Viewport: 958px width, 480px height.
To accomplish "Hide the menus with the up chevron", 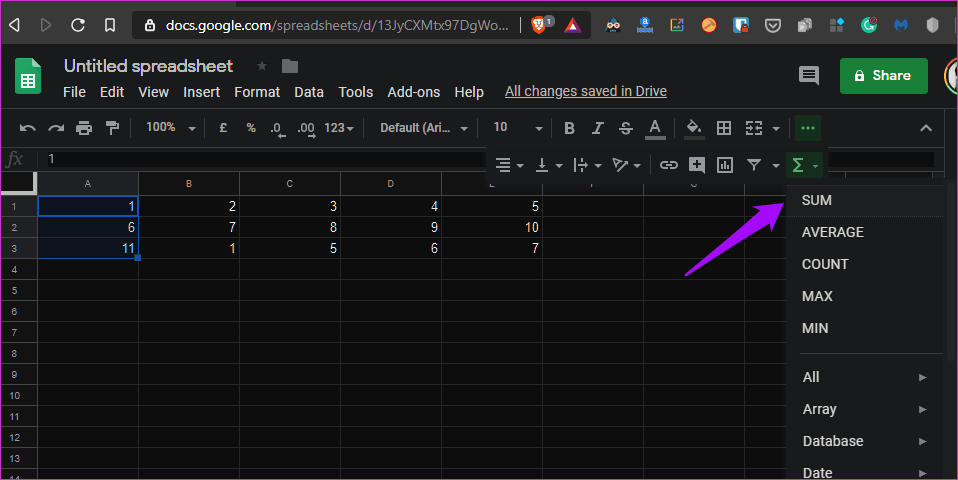I will [x=926, y=128].
